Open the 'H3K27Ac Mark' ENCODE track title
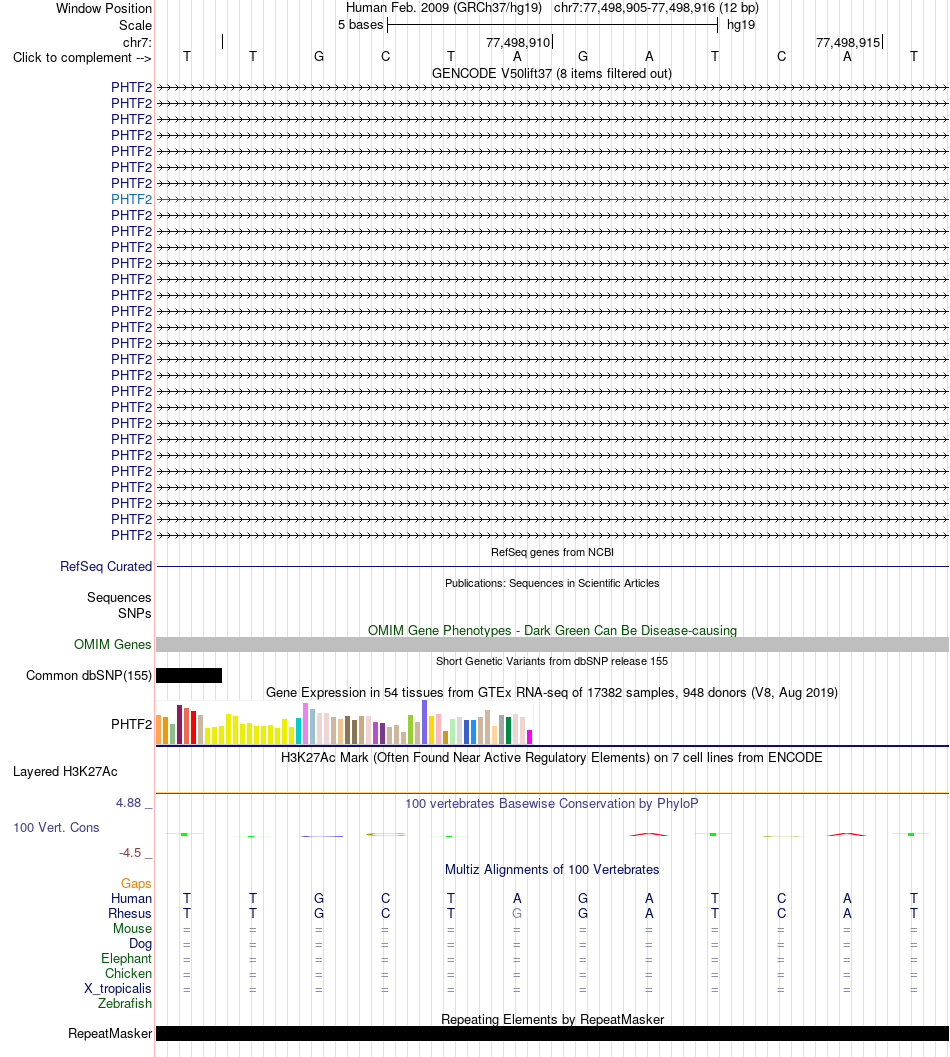 click(x=552, y=758)
